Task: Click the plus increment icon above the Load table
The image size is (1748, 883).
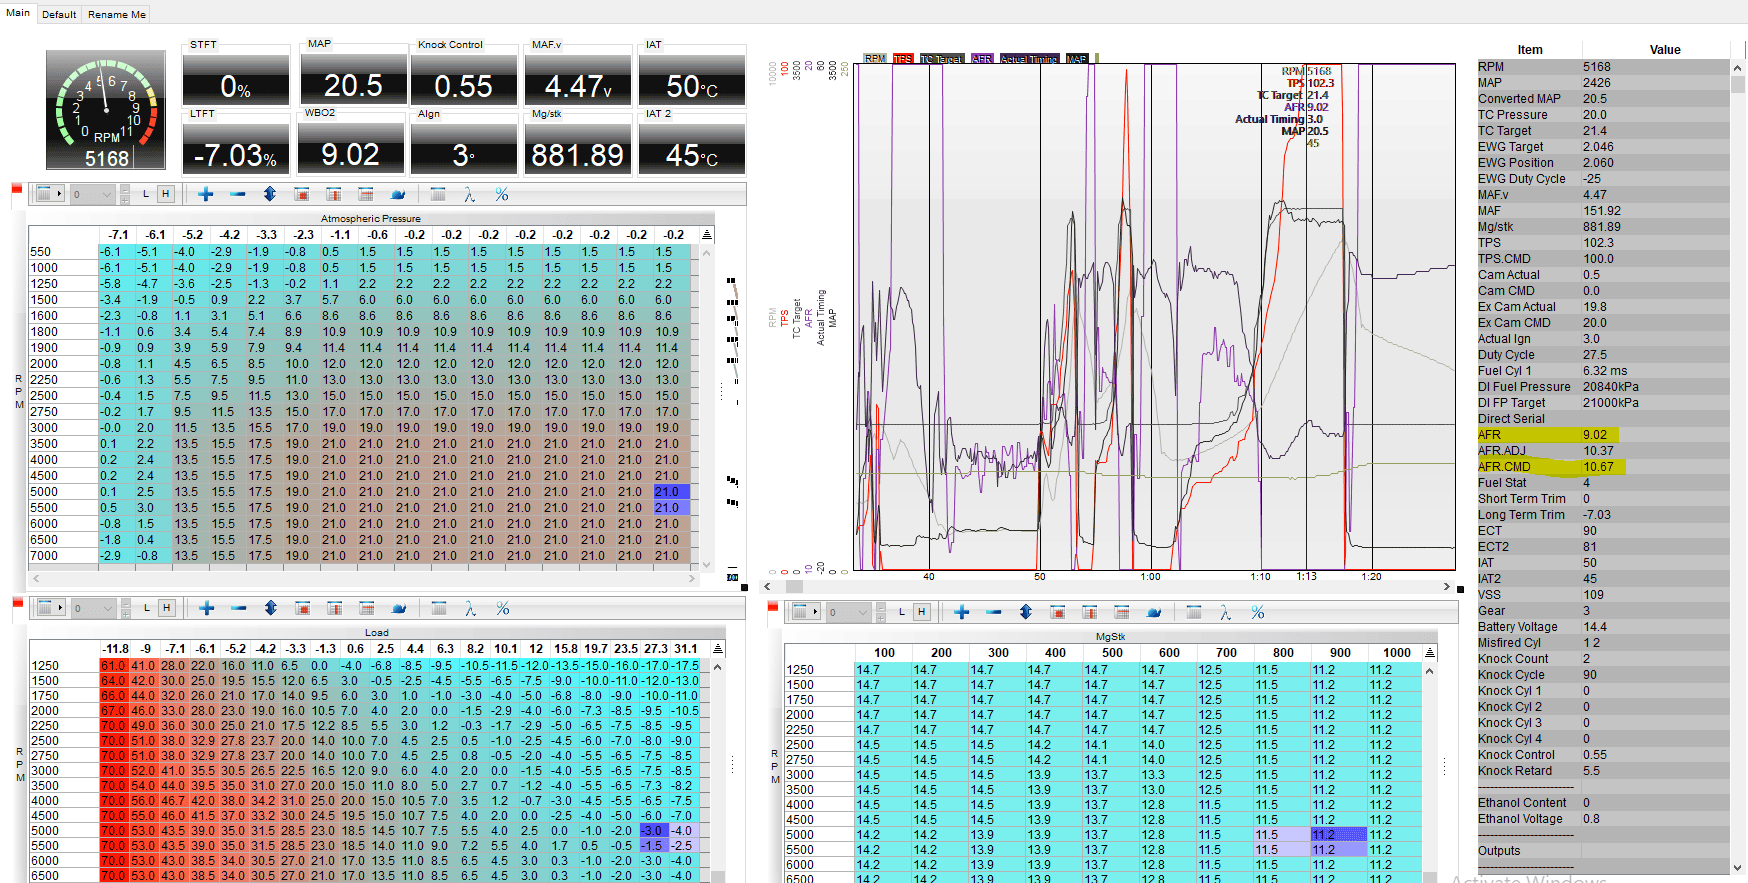Action: 207,608
